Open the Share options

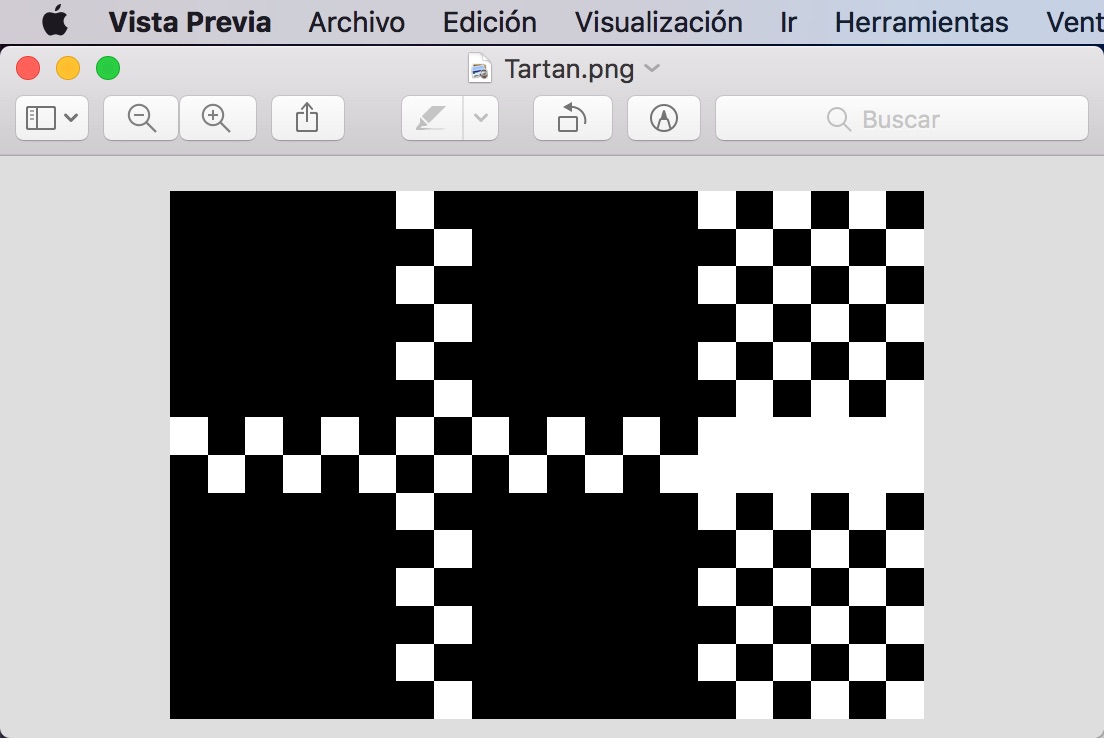[x=307, y=117]
